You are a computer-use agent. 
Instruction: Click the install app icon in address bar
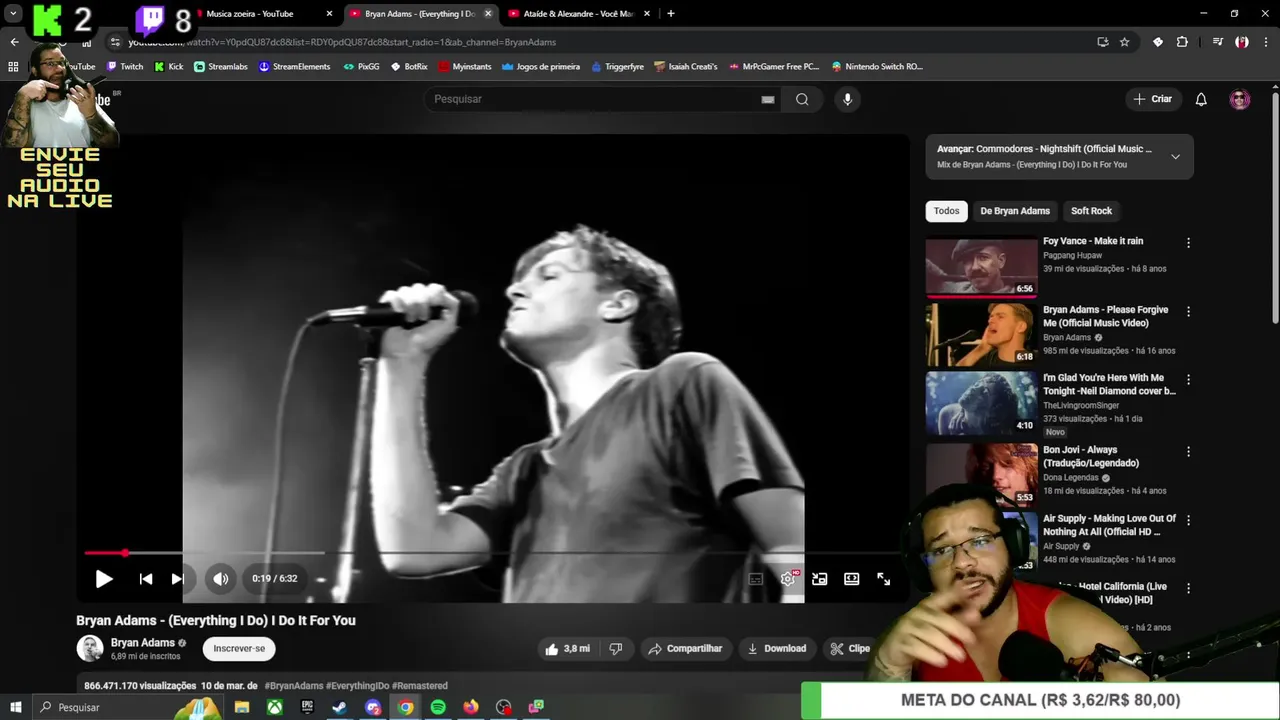point(1103,42)
